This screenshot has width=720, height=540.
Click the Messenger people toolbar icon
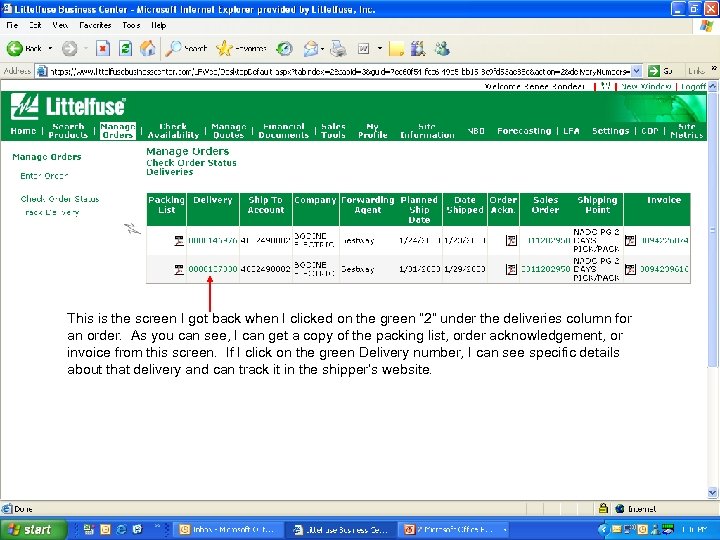(442, 48)
